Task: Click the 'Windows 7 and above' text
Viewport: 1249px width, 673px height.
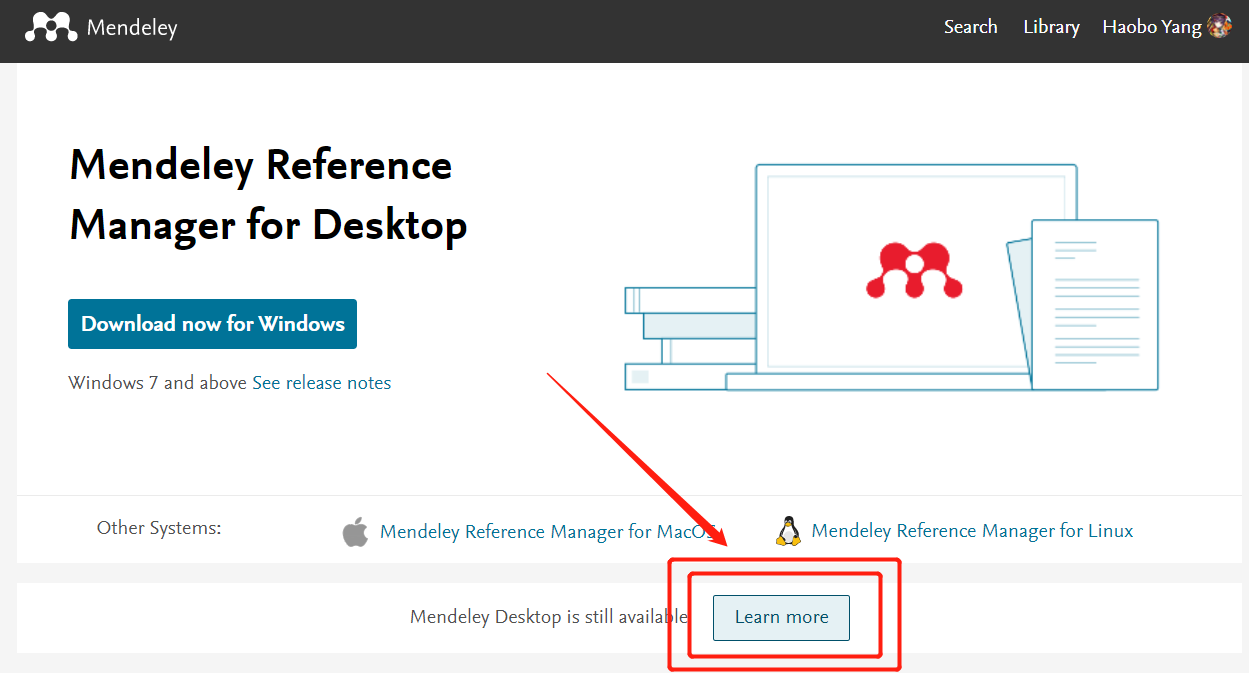Action: point(158,383)
